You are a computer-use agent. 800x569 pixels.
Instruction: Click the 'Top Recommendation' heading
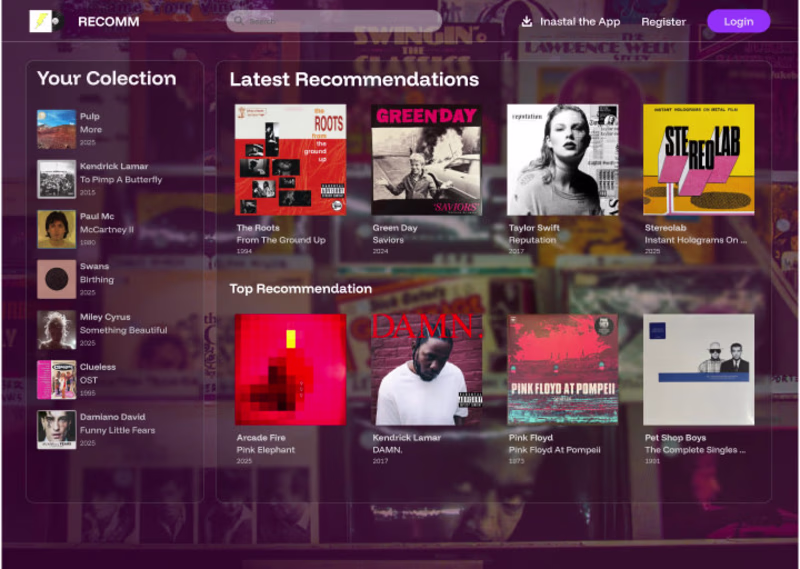[x=301, y=289]
